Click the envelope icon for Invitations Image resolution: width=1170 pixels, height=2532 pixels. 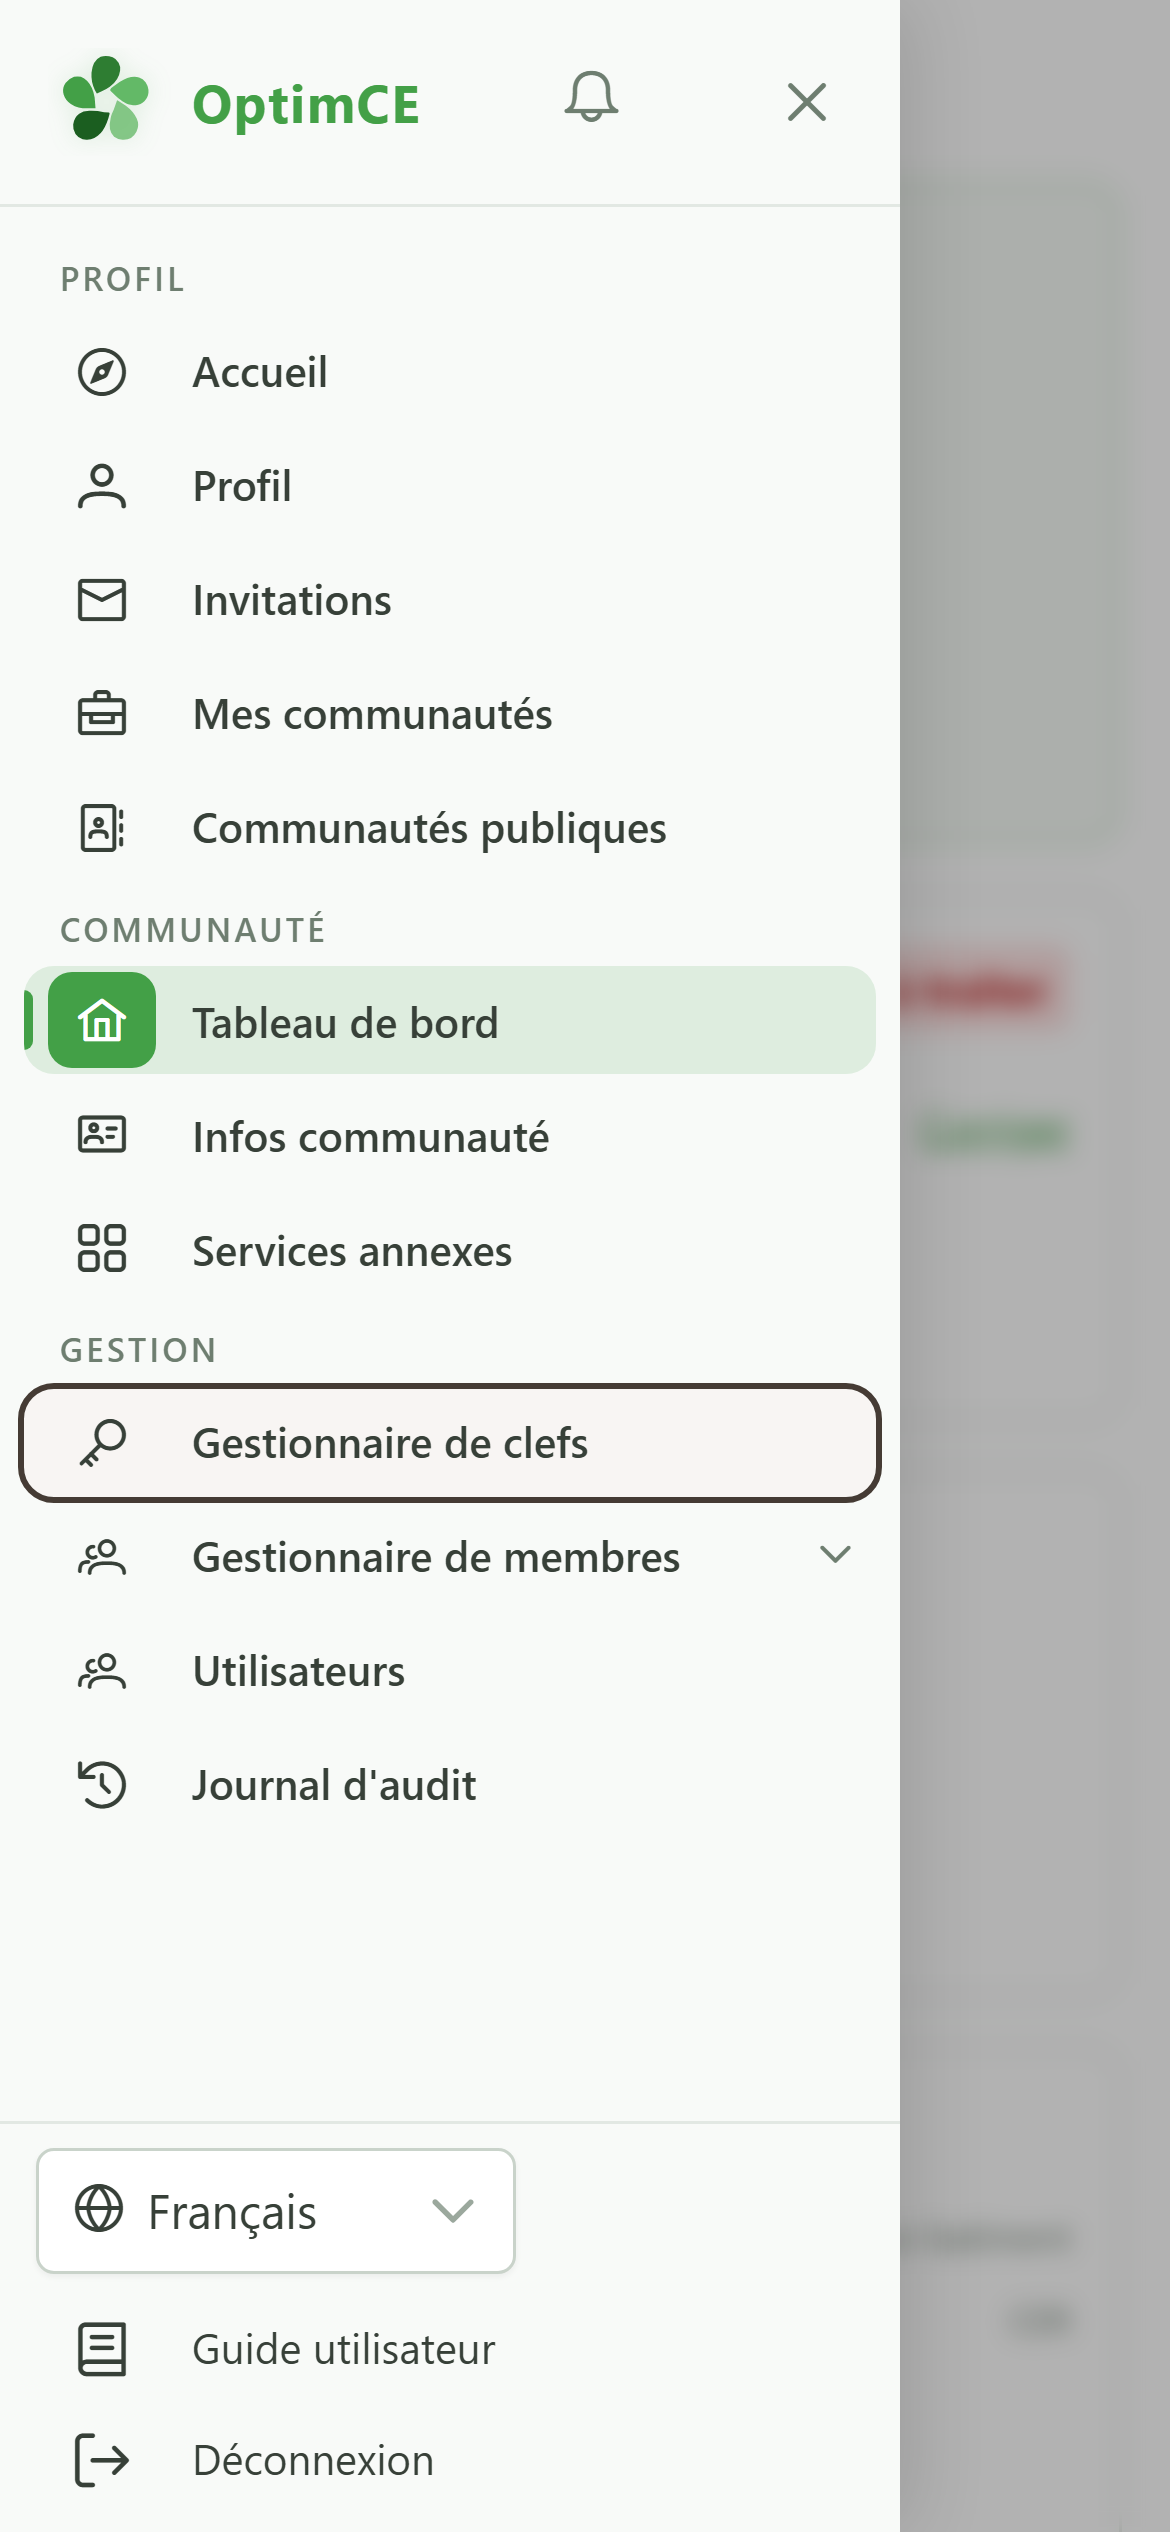pyautogui.click(x=102, y=600)
